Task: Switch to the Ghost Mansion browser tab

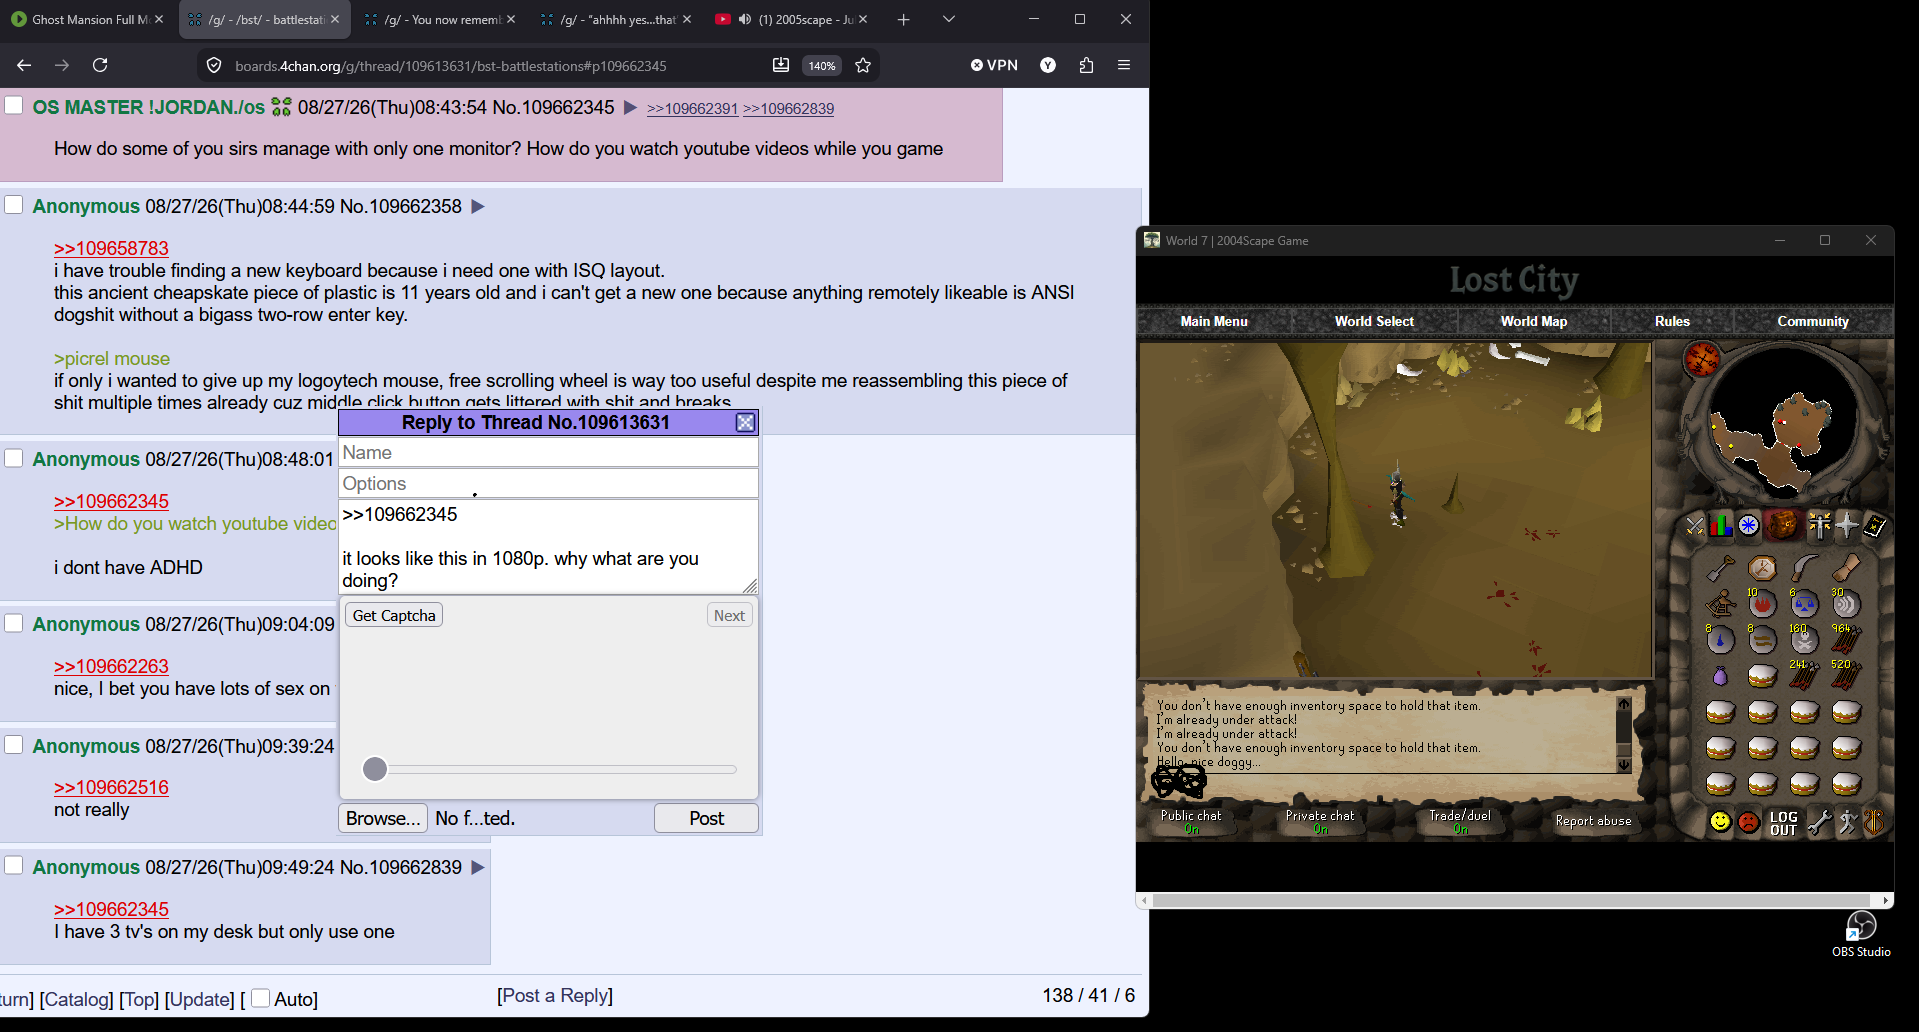Action: (x=88, y=19)
